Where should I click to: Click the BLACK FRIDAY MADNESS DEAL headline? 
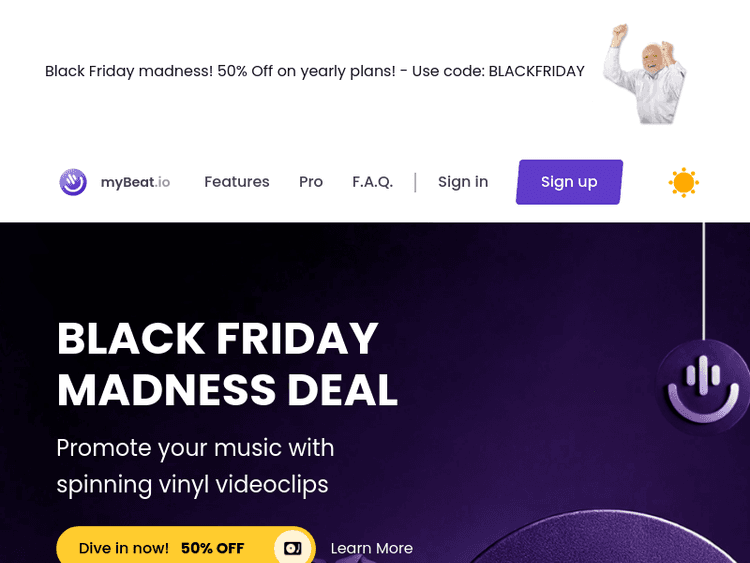pos(227,364)
